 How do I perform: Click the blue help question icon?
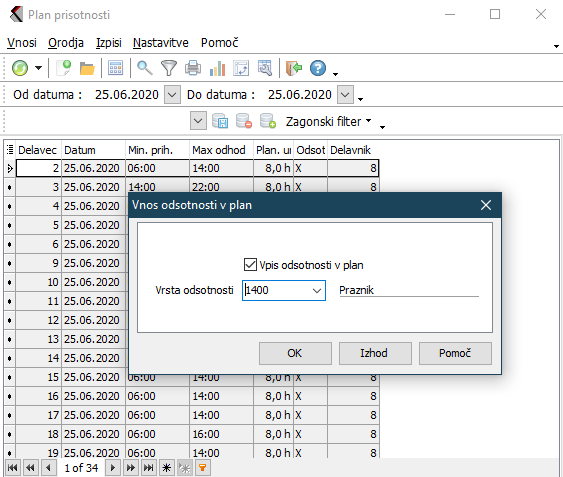point(318,68)
